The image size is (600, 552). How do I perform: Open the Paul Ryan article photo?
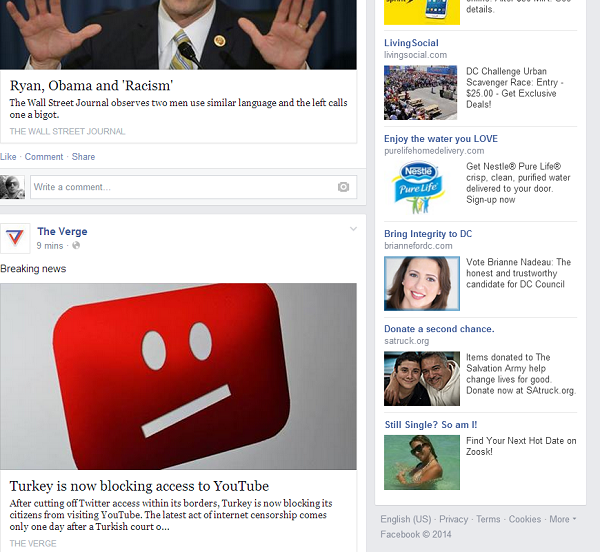(x=178, y=34)
